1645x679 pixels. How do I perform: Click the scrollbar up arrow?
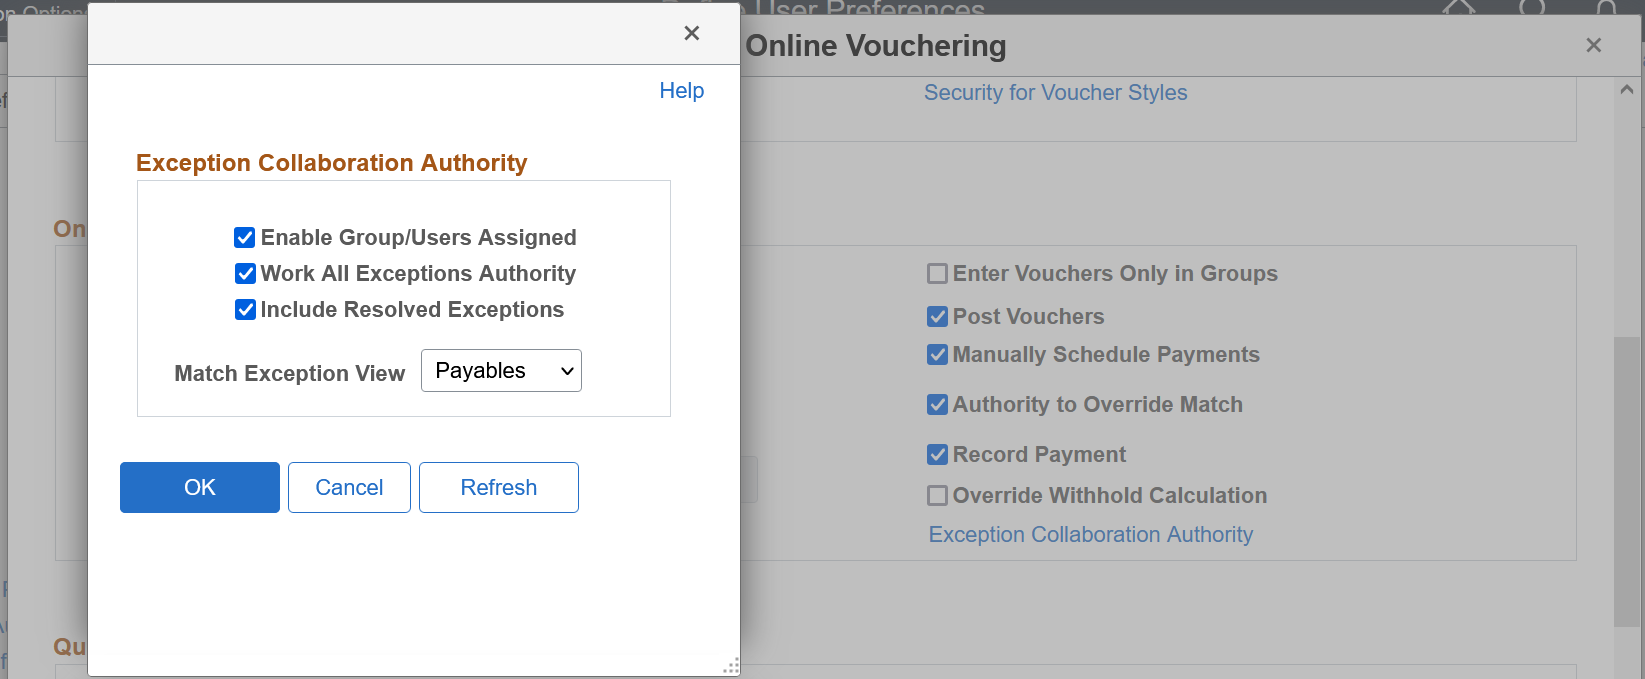(x=1627, y=90)
